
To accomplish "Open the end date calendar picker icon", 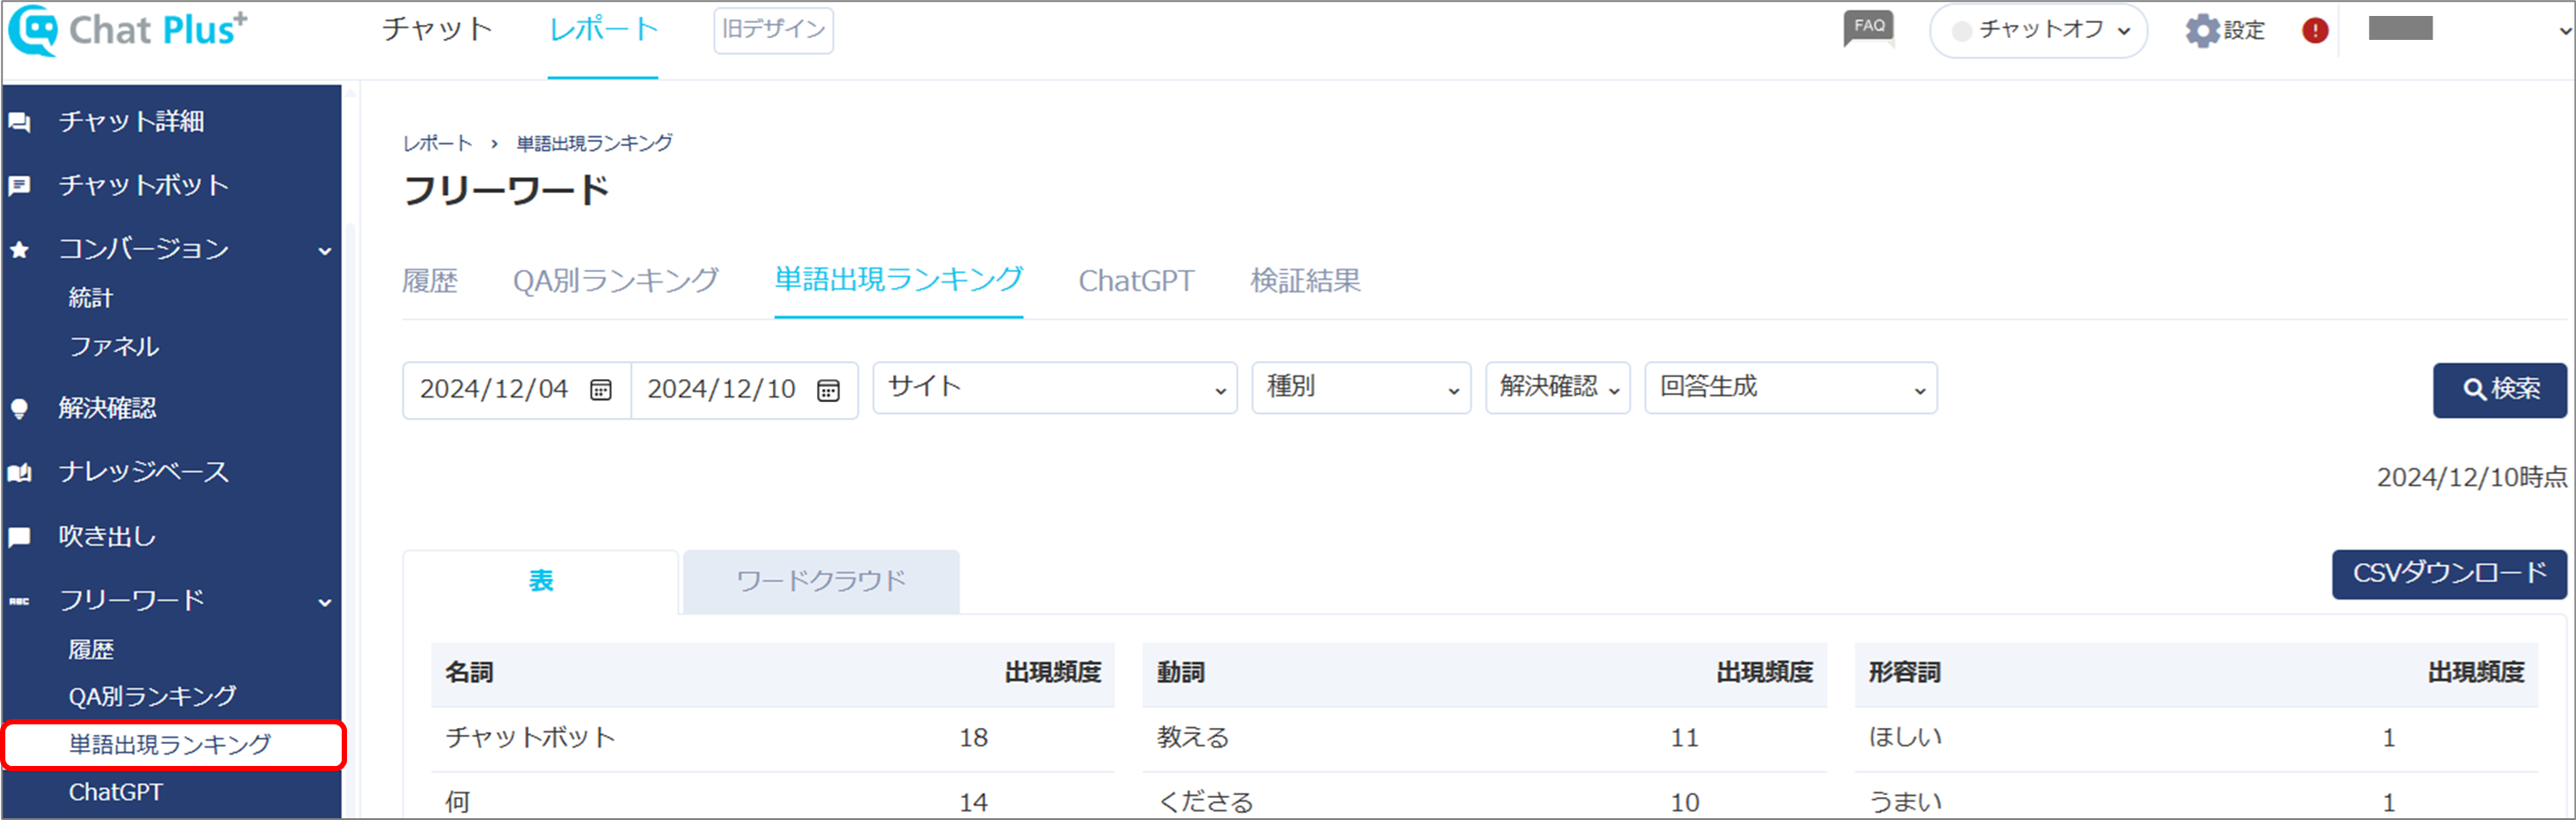I will point(828,390).
